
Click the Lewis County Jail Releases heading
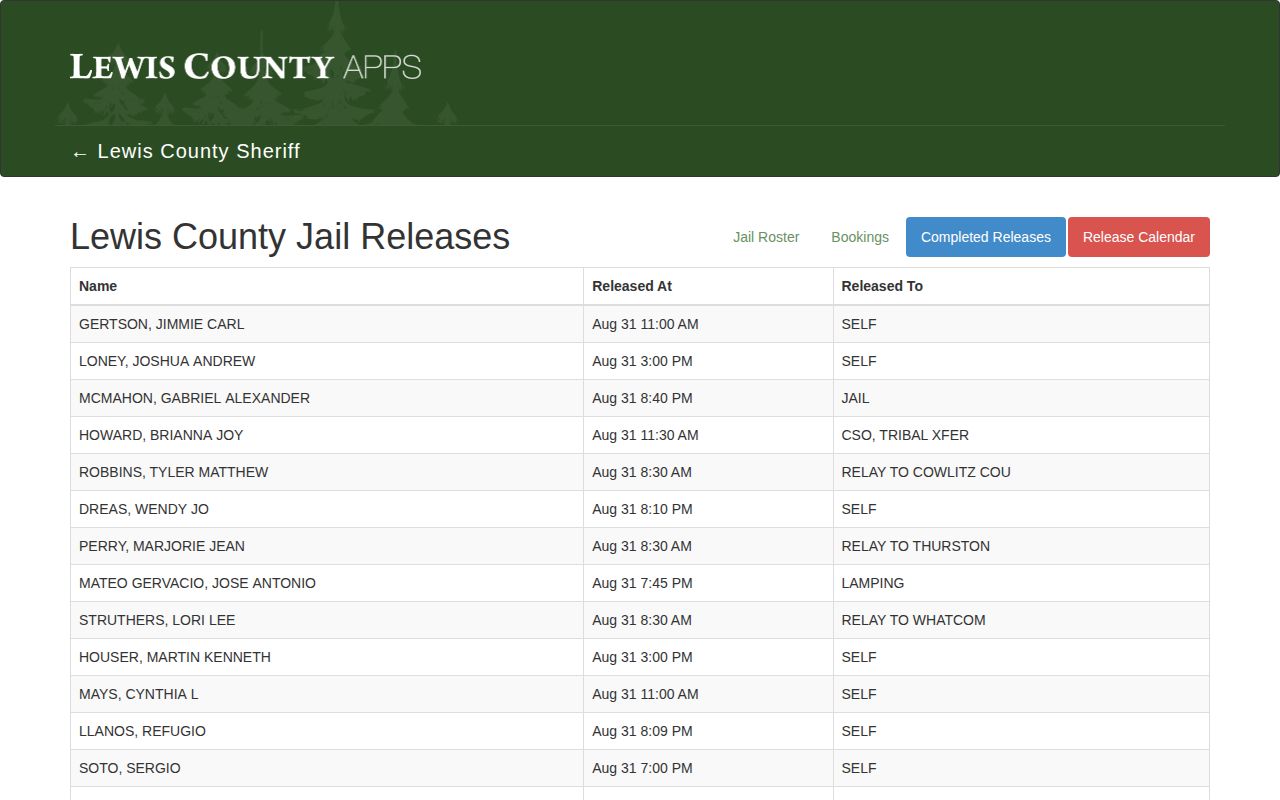(290, 237)
